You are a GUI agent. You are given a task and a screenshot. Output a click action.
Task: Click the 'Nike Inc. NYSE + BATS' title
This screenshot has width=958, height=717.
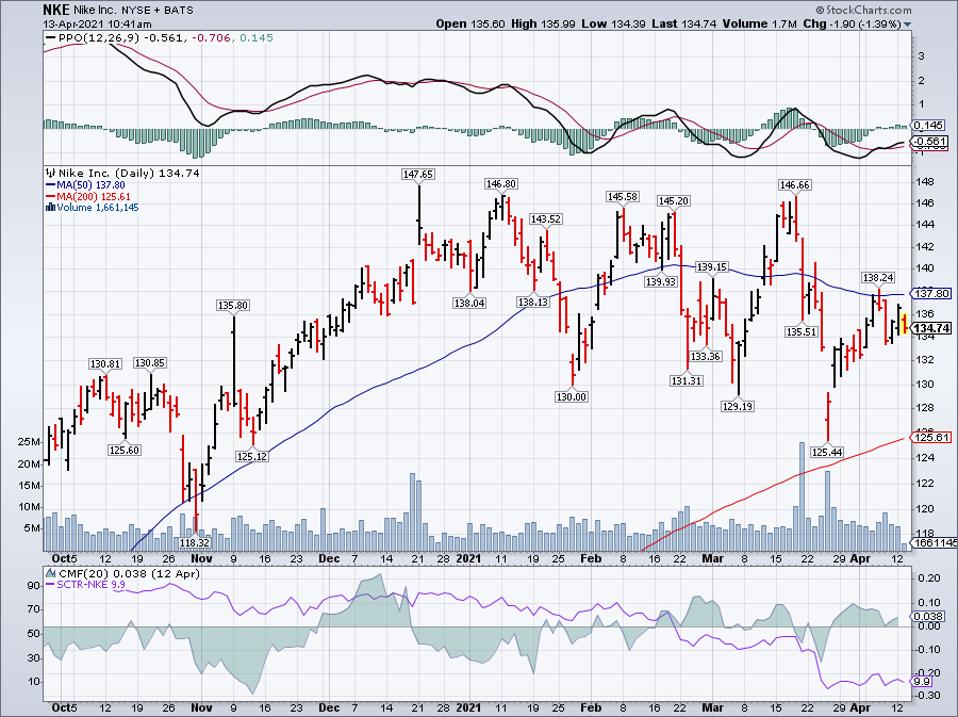[133, 10]
